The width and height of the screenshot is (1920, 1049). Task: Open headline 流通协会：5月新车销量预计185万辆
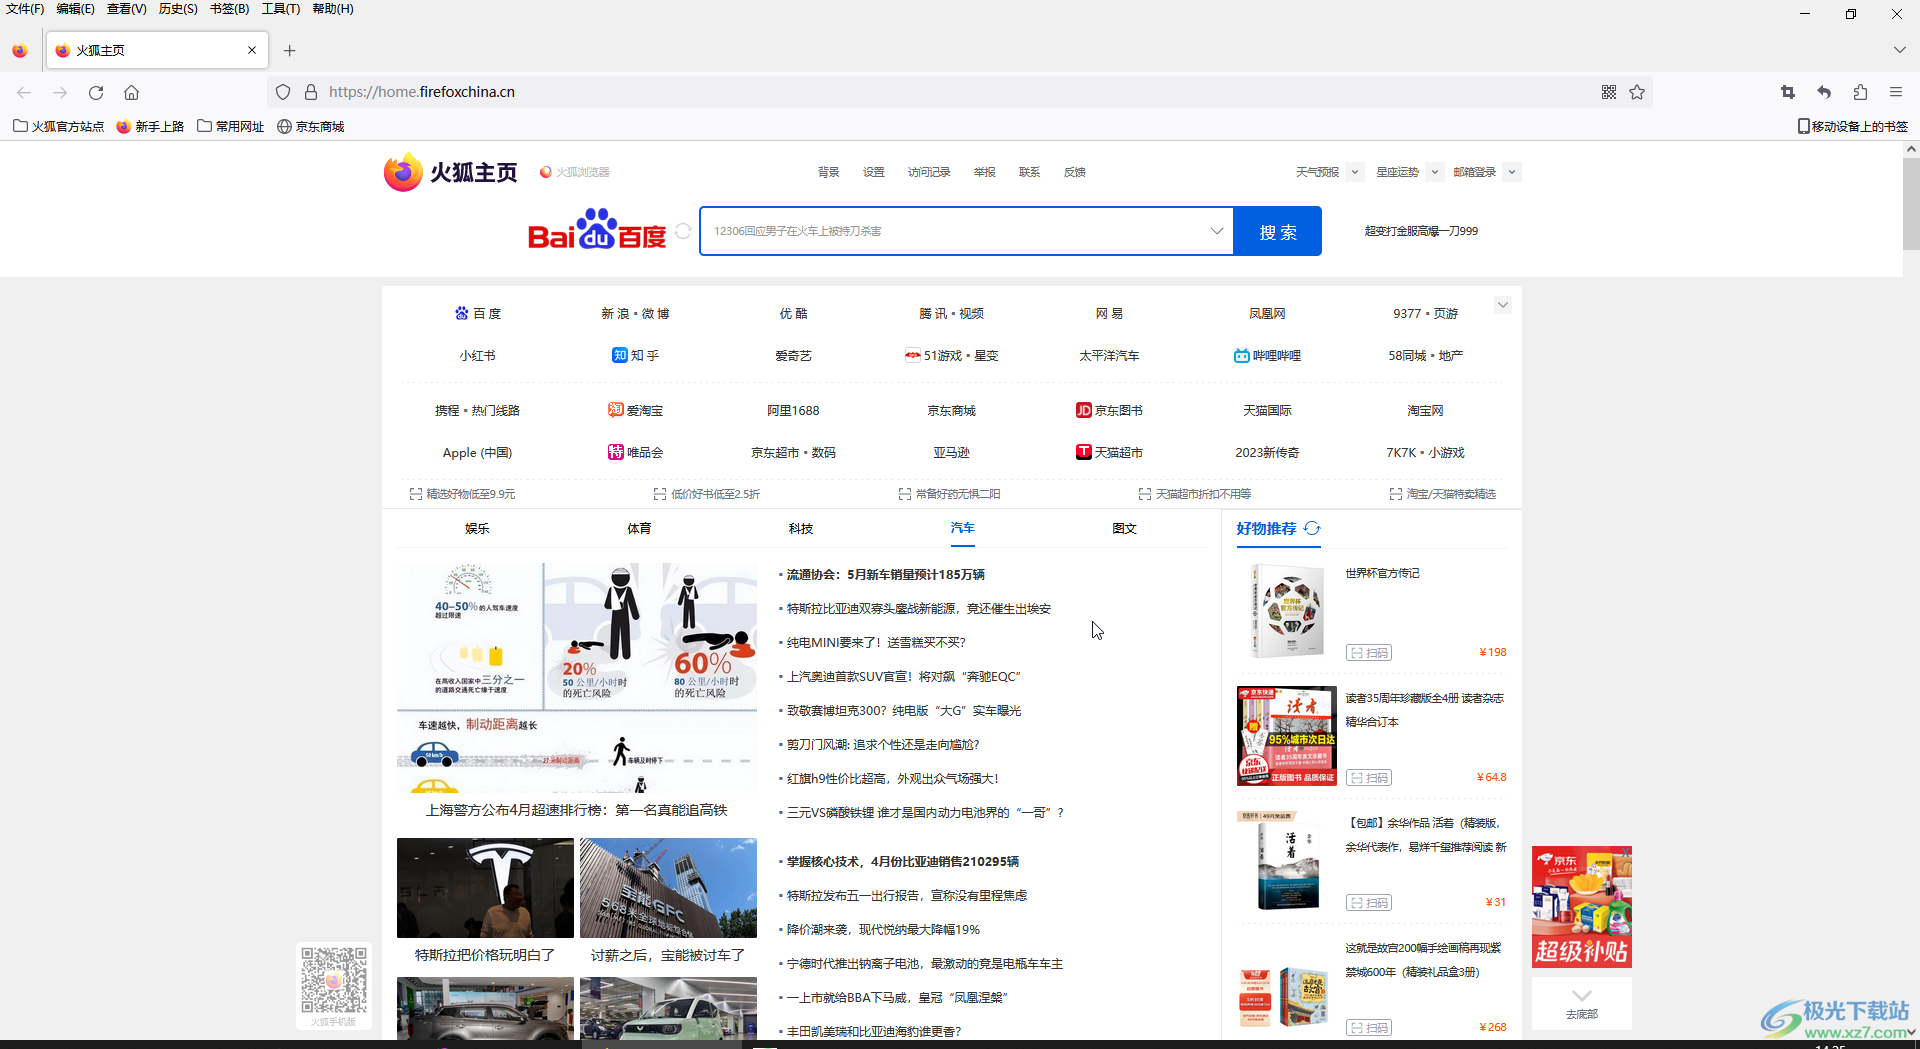point(886,575)
